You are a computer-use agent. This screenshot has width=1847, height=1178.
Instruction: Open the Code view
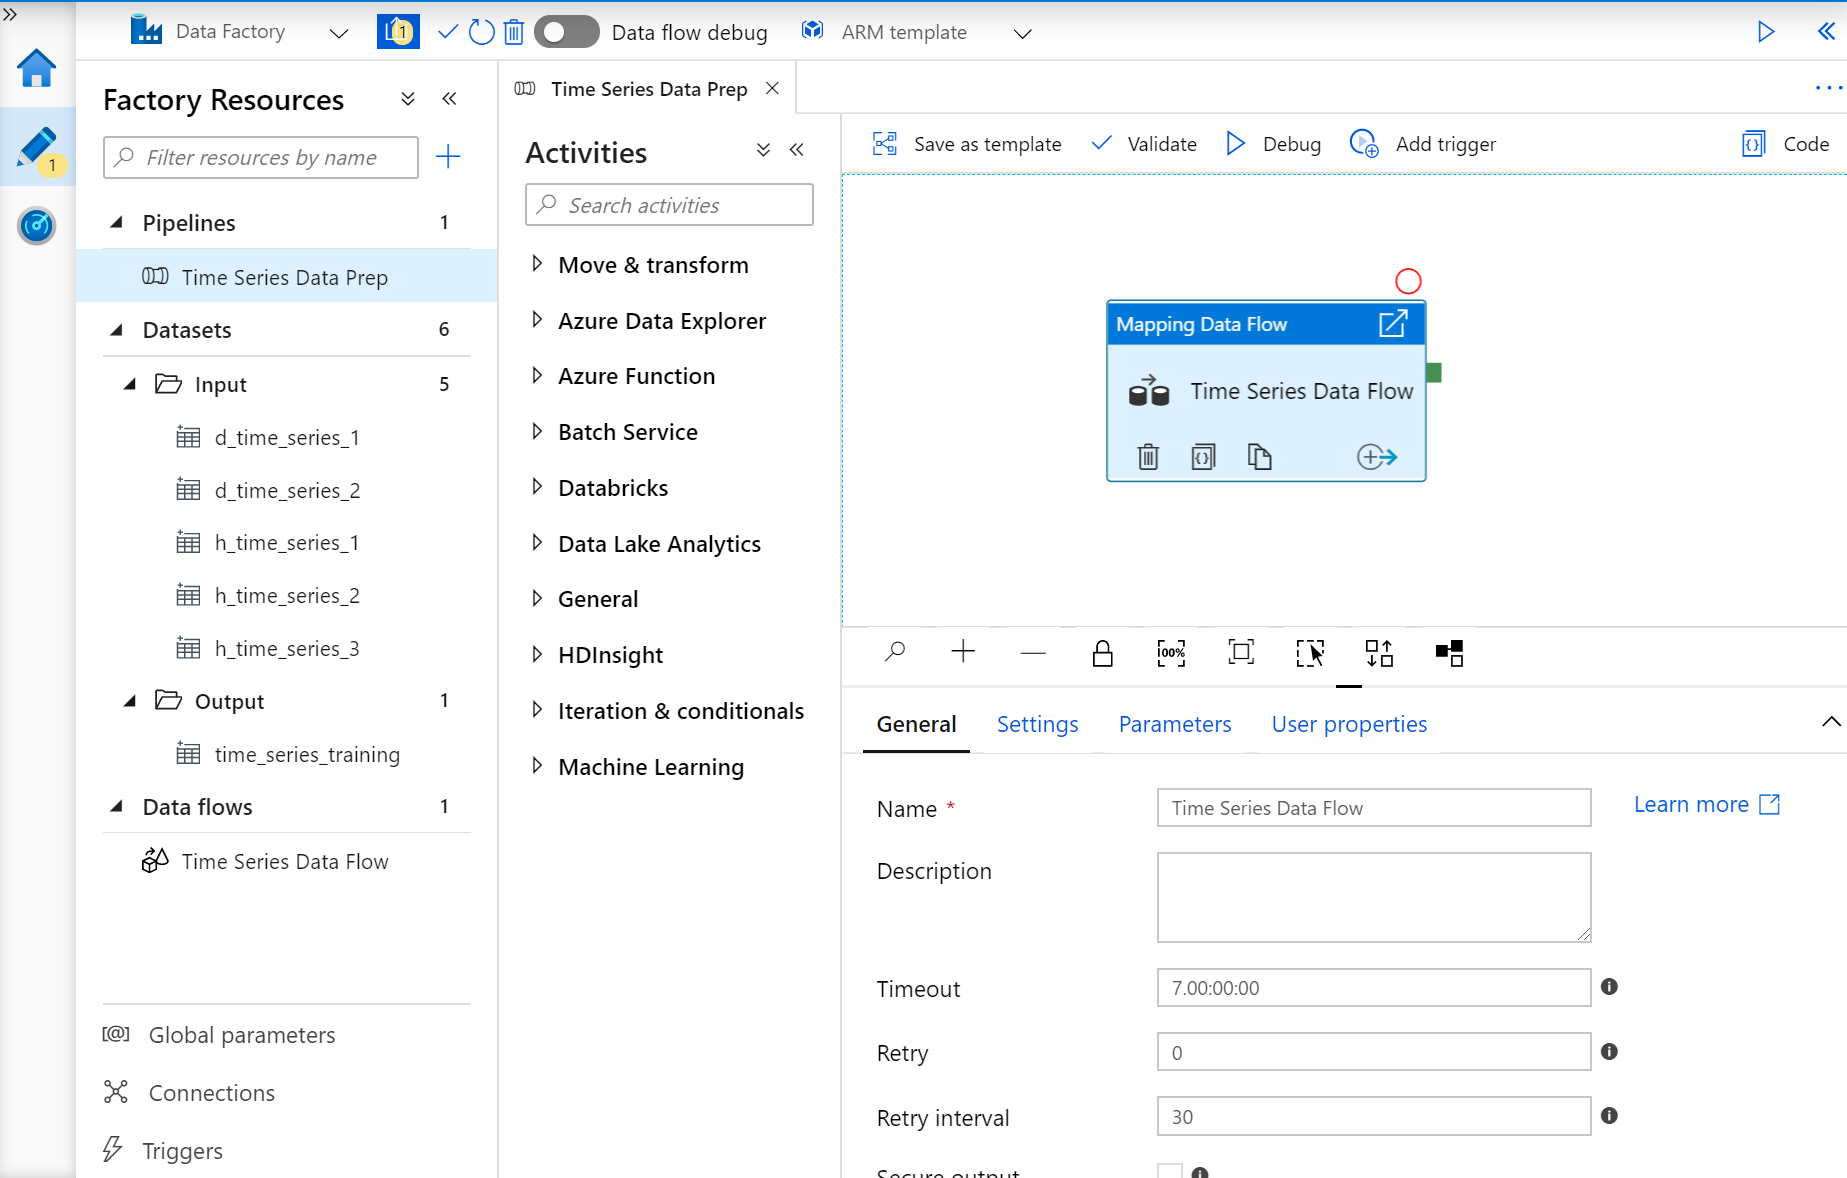tap(1786, 144)
